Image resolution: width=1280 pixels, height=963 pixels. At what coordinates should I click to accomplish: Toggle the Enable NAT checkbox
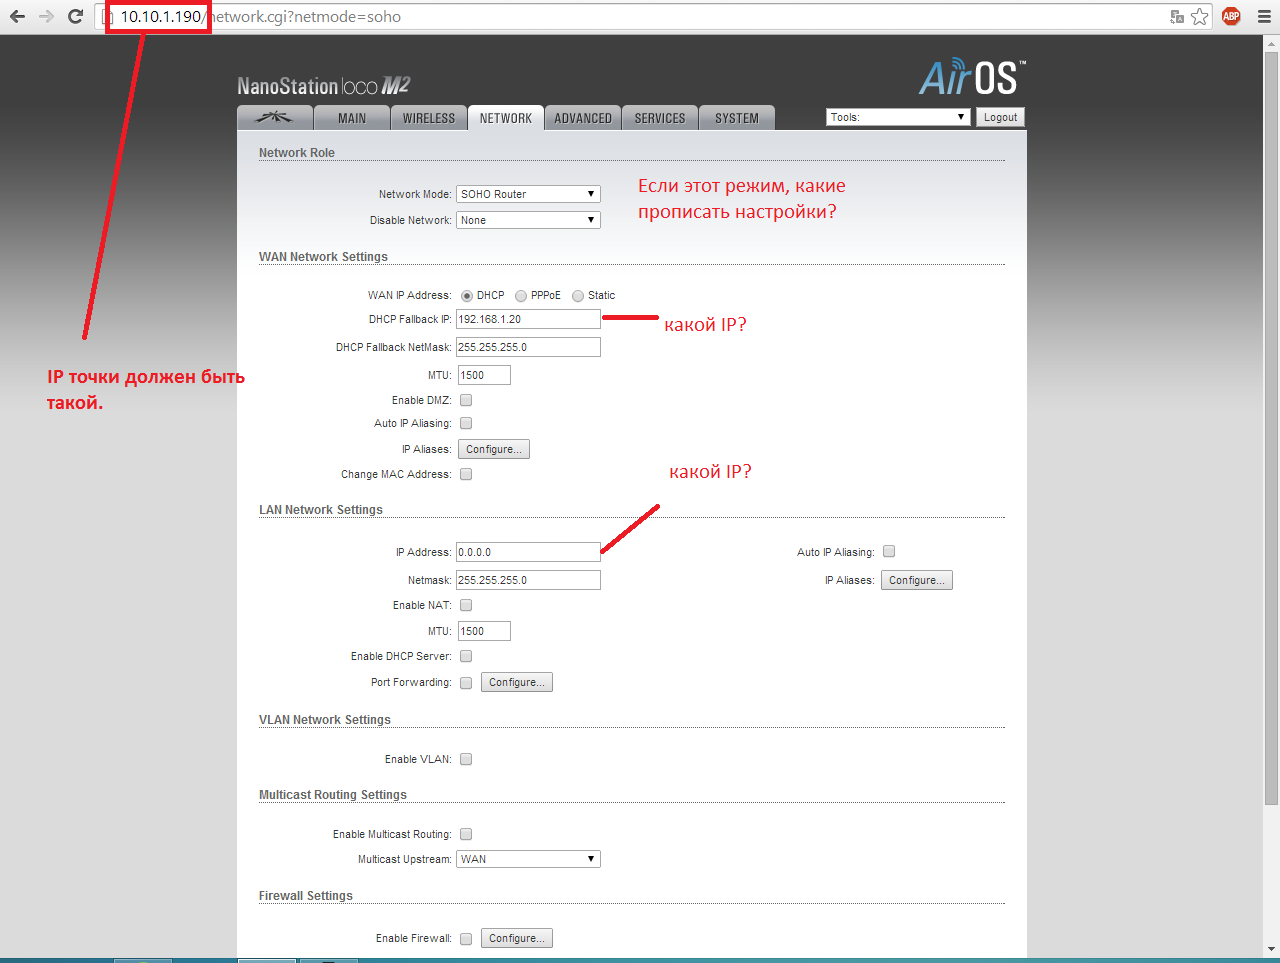click(466, 605)
